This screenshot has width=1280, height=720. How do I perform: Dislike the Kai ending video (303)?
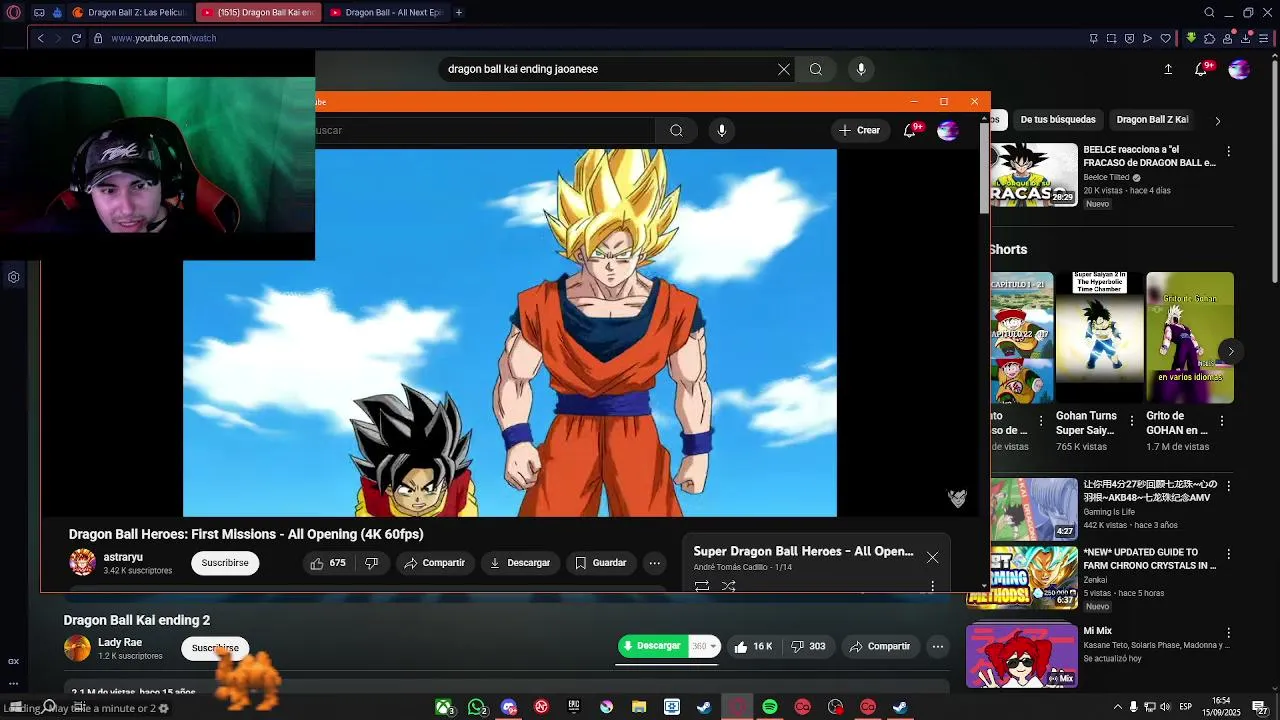808,647
